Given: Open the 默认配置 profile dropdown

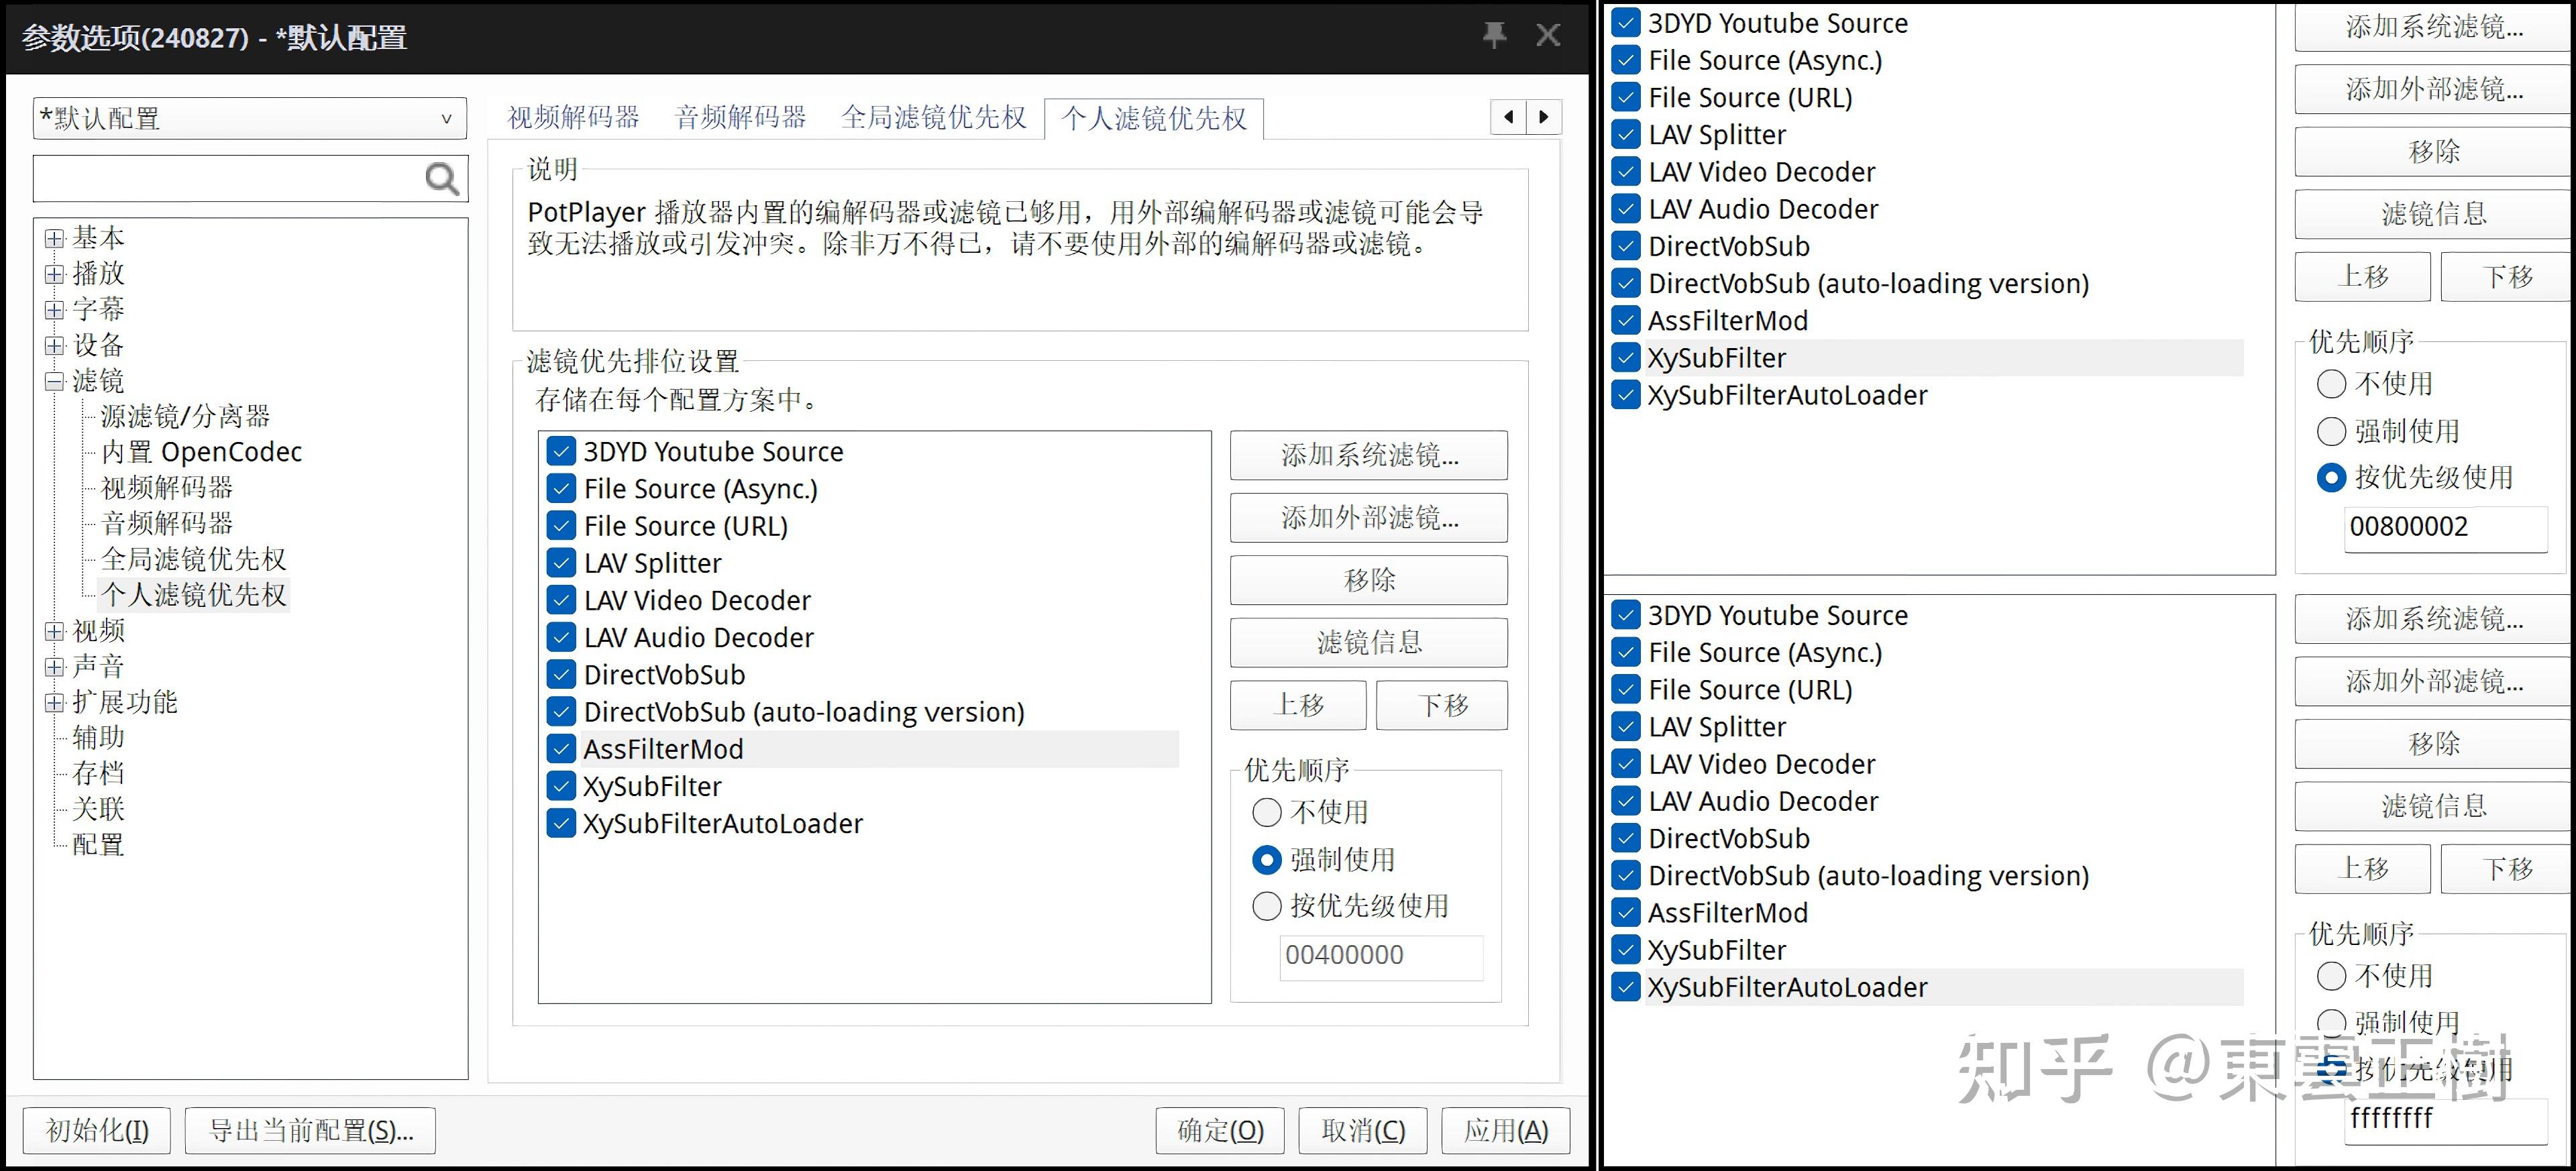Looking at the screenshot, I should pos(250,119).
